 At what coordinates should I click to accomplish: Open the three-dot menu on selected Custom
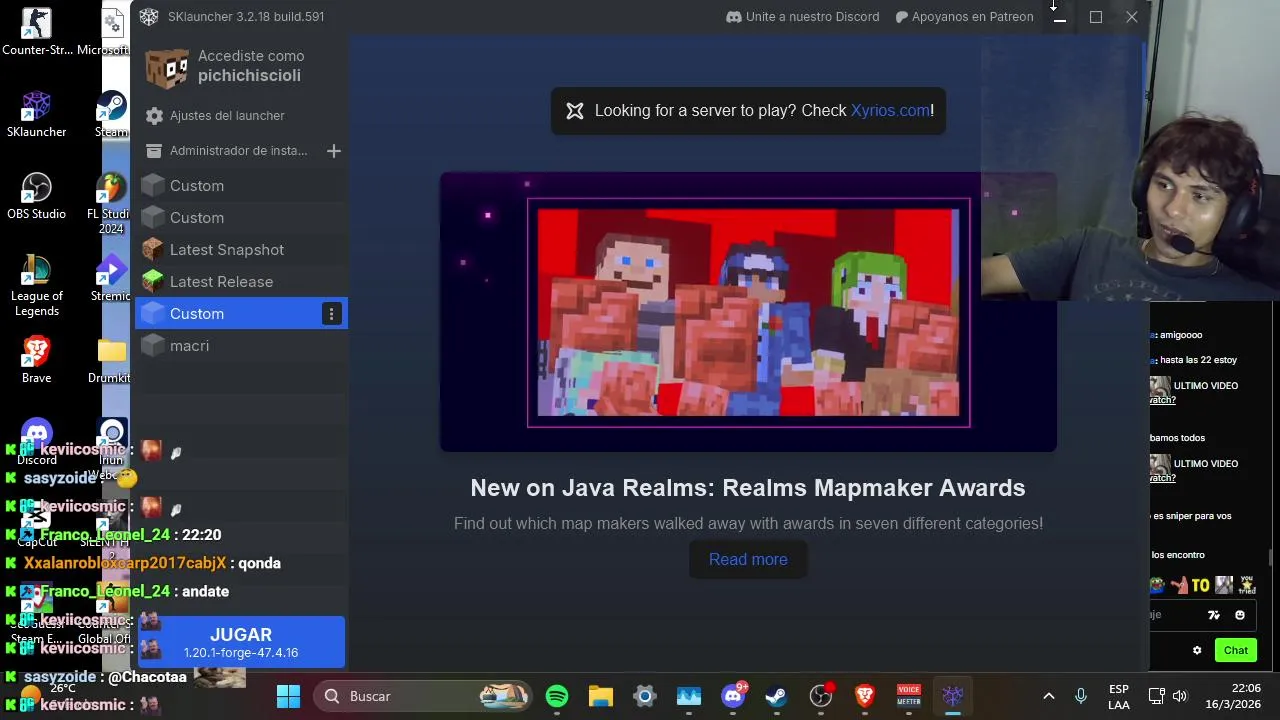coord(331,314)
